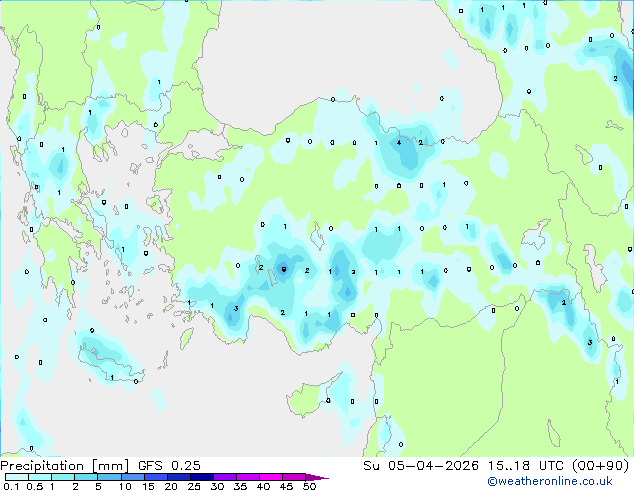Click the legend tick label '0.5'
This screenshot has width=634, height=490.
coord(35,486)
